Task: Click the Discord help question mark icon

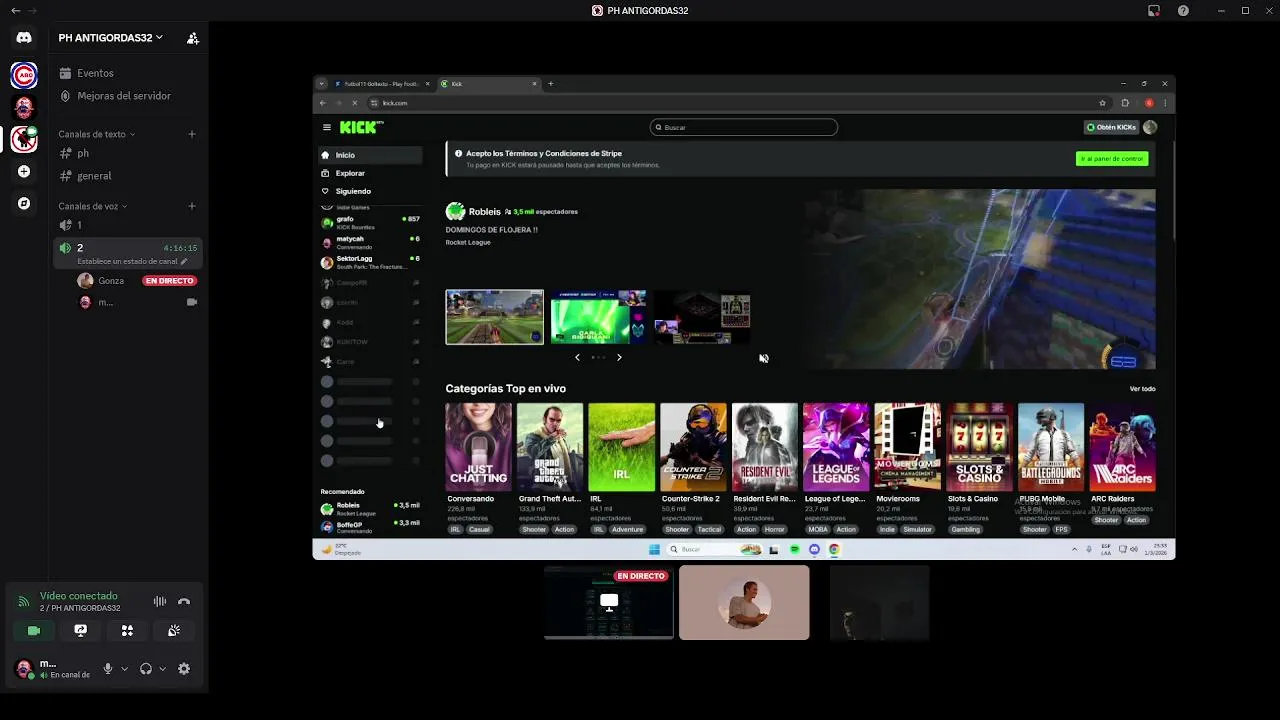Action: tap(1184, 10)
